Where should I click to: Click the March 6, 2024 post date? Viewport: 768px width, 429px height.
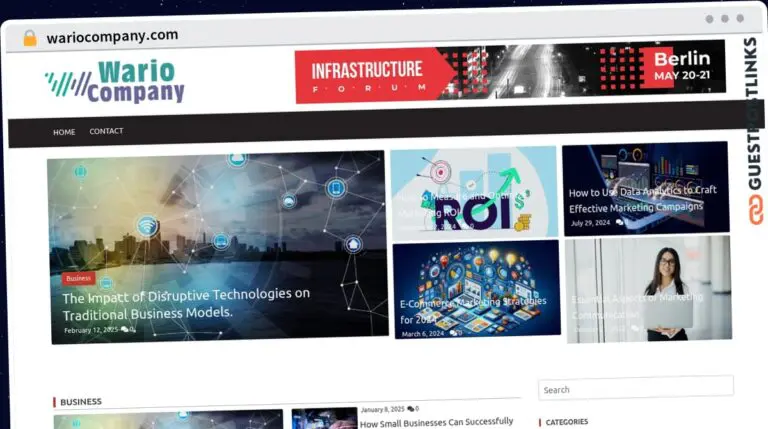[x=423, y=334]
